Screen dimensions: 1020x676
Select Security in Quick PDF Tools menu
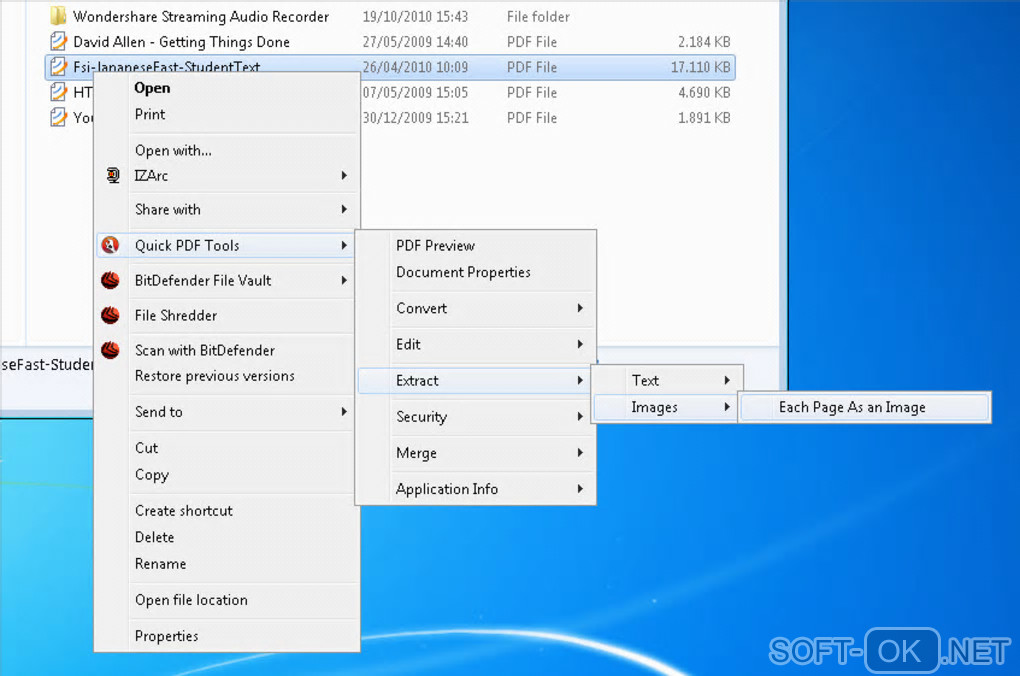[422, 416]
